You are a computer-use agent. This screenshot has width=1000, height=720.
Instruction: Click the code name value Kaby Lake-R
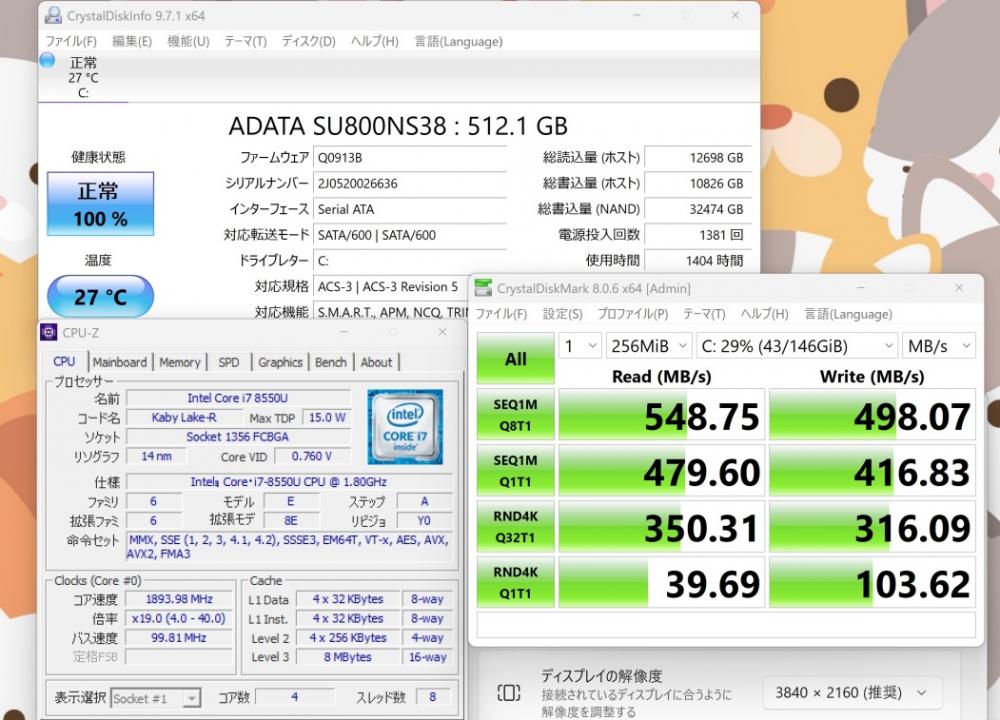point(184,418)
